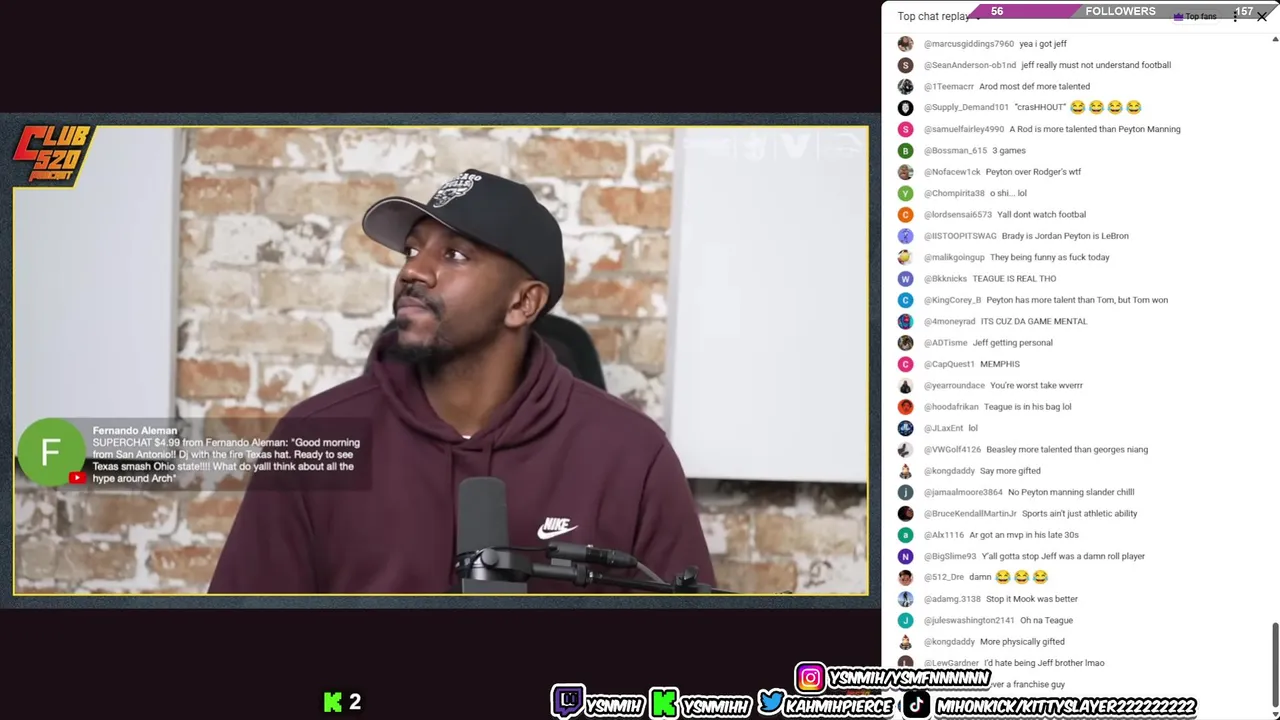This screenshot has height=720, width=1280.
Task: Click the green F avatar on superchat
Action: coord(51,452)
